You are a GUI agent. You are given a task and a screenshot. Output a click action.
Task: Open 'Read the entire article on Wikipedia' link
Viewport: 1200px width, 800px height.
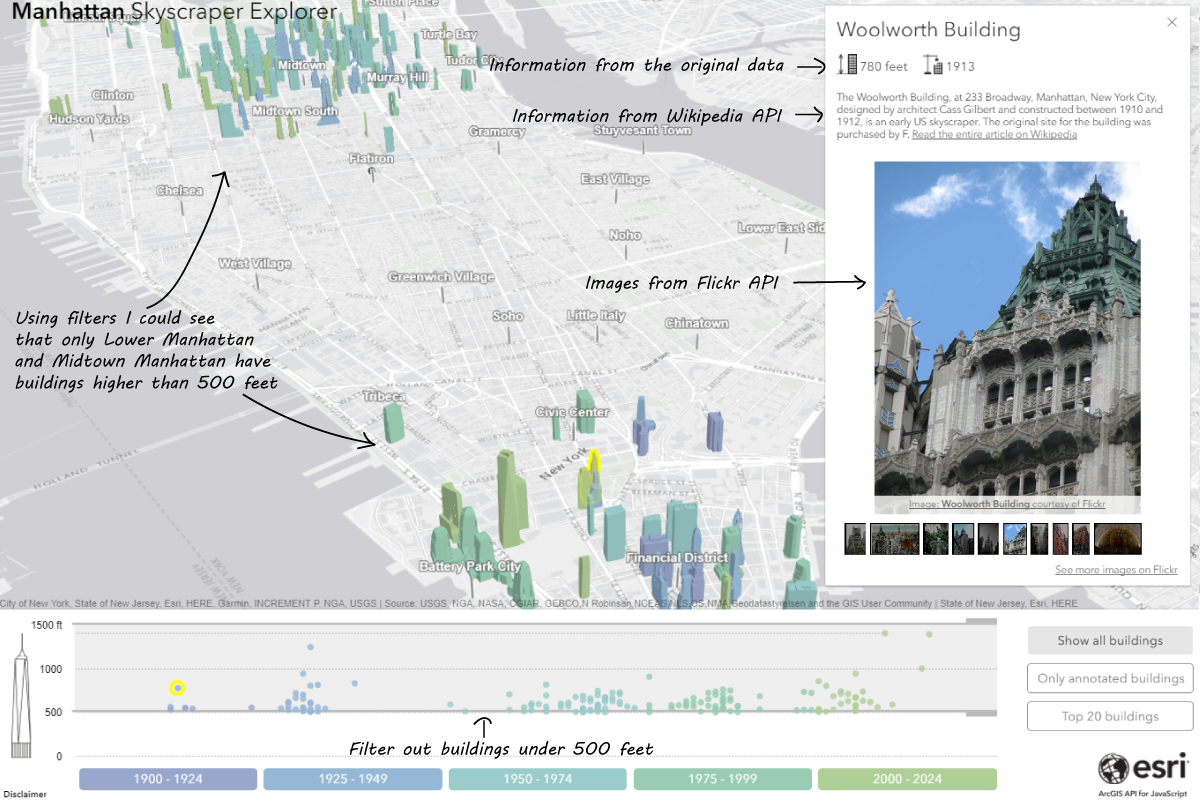pos(994,134)
